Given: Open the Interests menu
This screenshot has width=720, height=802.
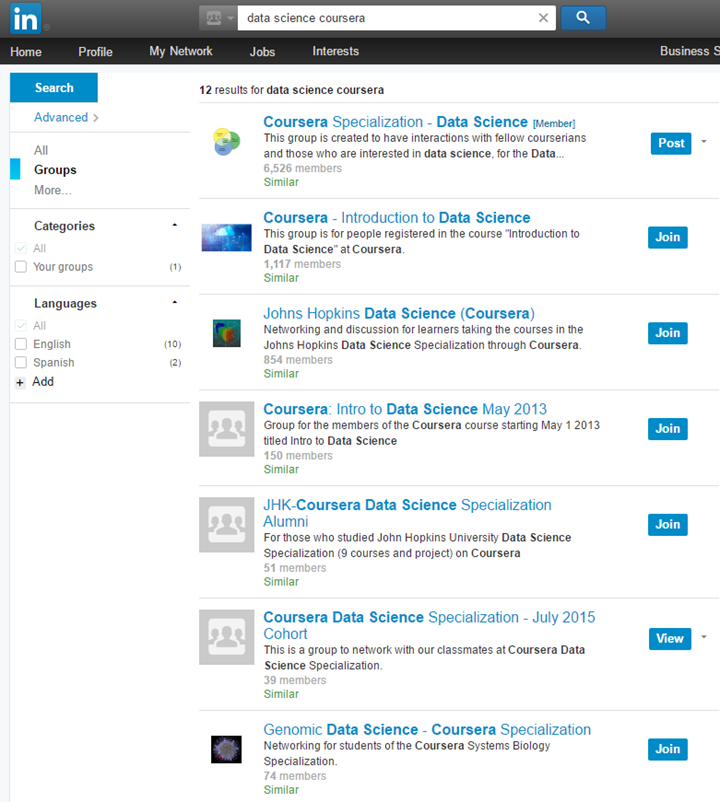Looking at the screenshot, I should [335, 51].
